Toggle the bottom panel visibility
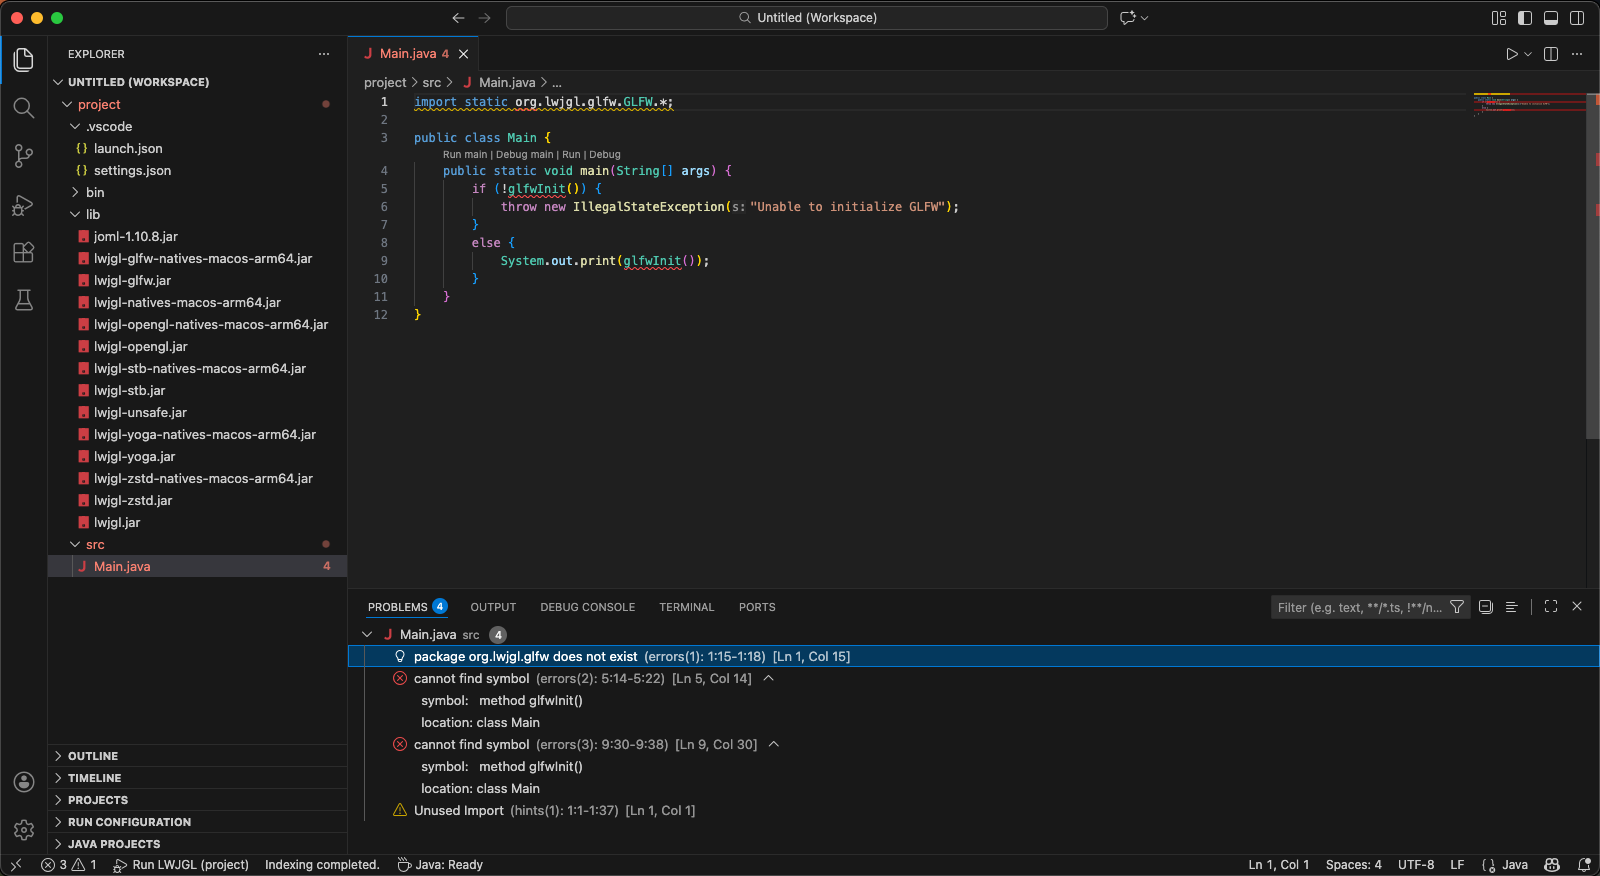1600x876 pixels. [x=1551, y=18]
